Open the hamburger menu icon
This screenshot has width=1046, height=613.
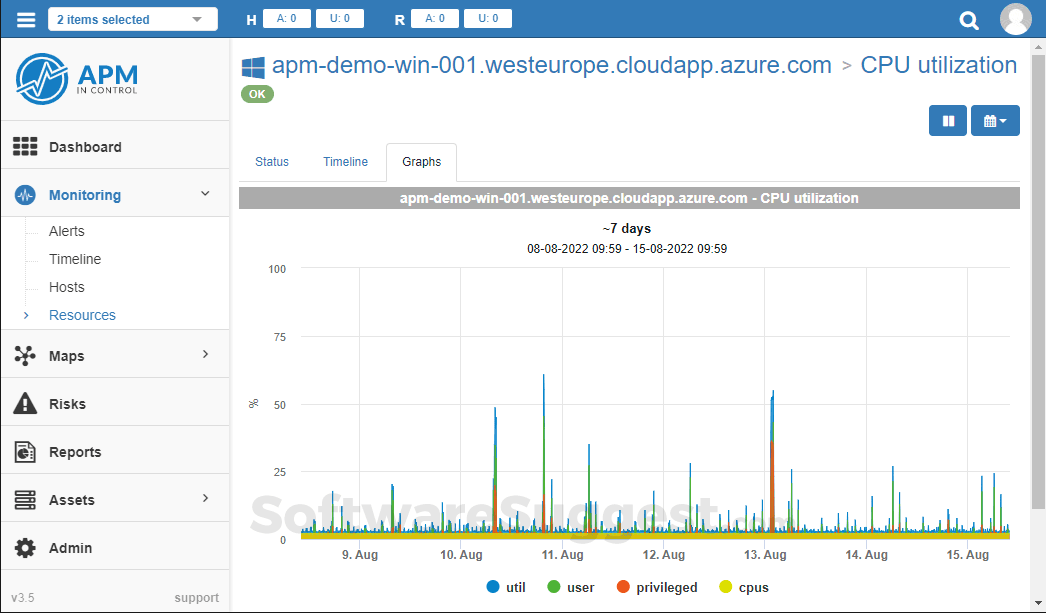(26, 19)
